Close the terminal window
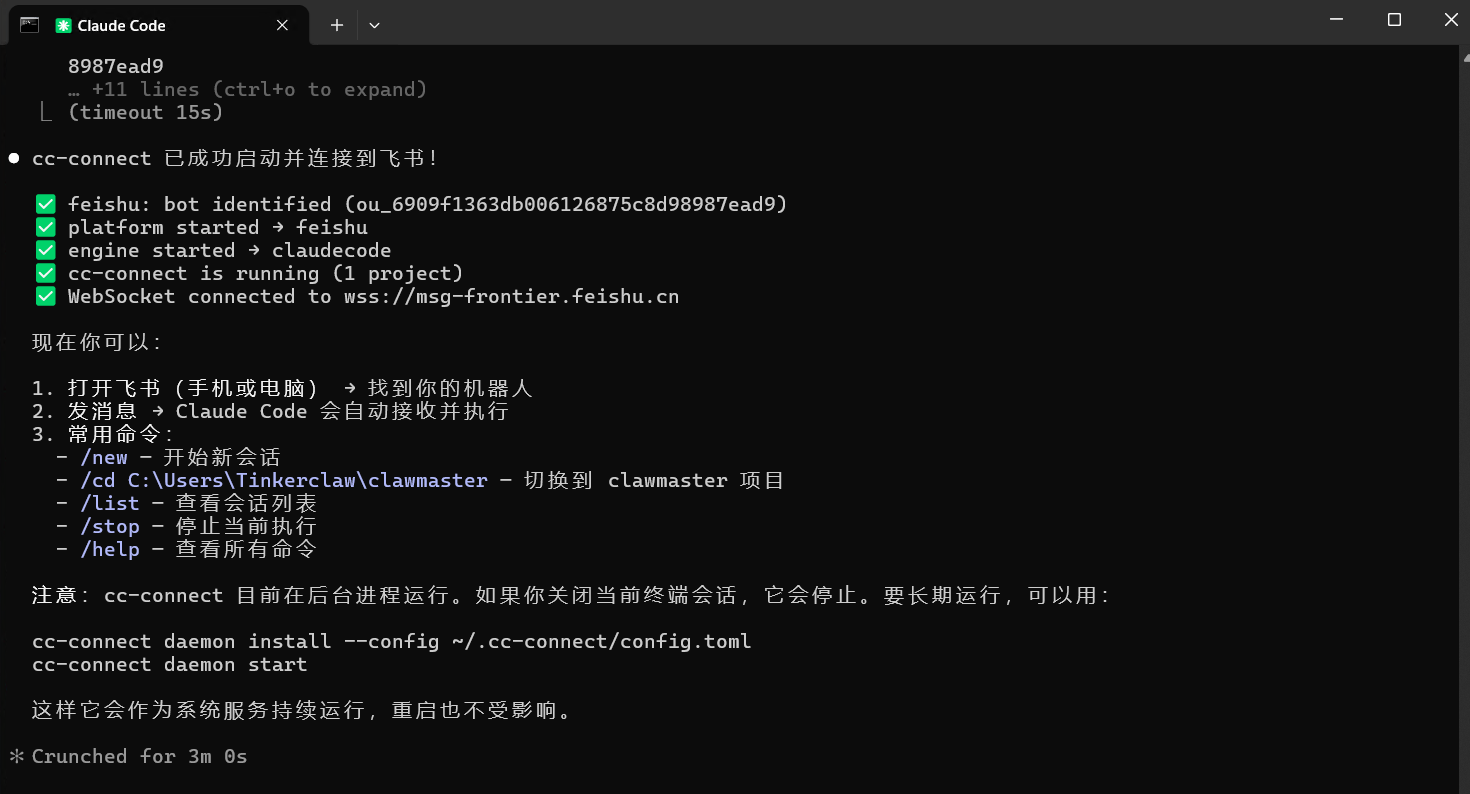Image resolution: width=1470 pixels, height=794 pixels. 1449,20
